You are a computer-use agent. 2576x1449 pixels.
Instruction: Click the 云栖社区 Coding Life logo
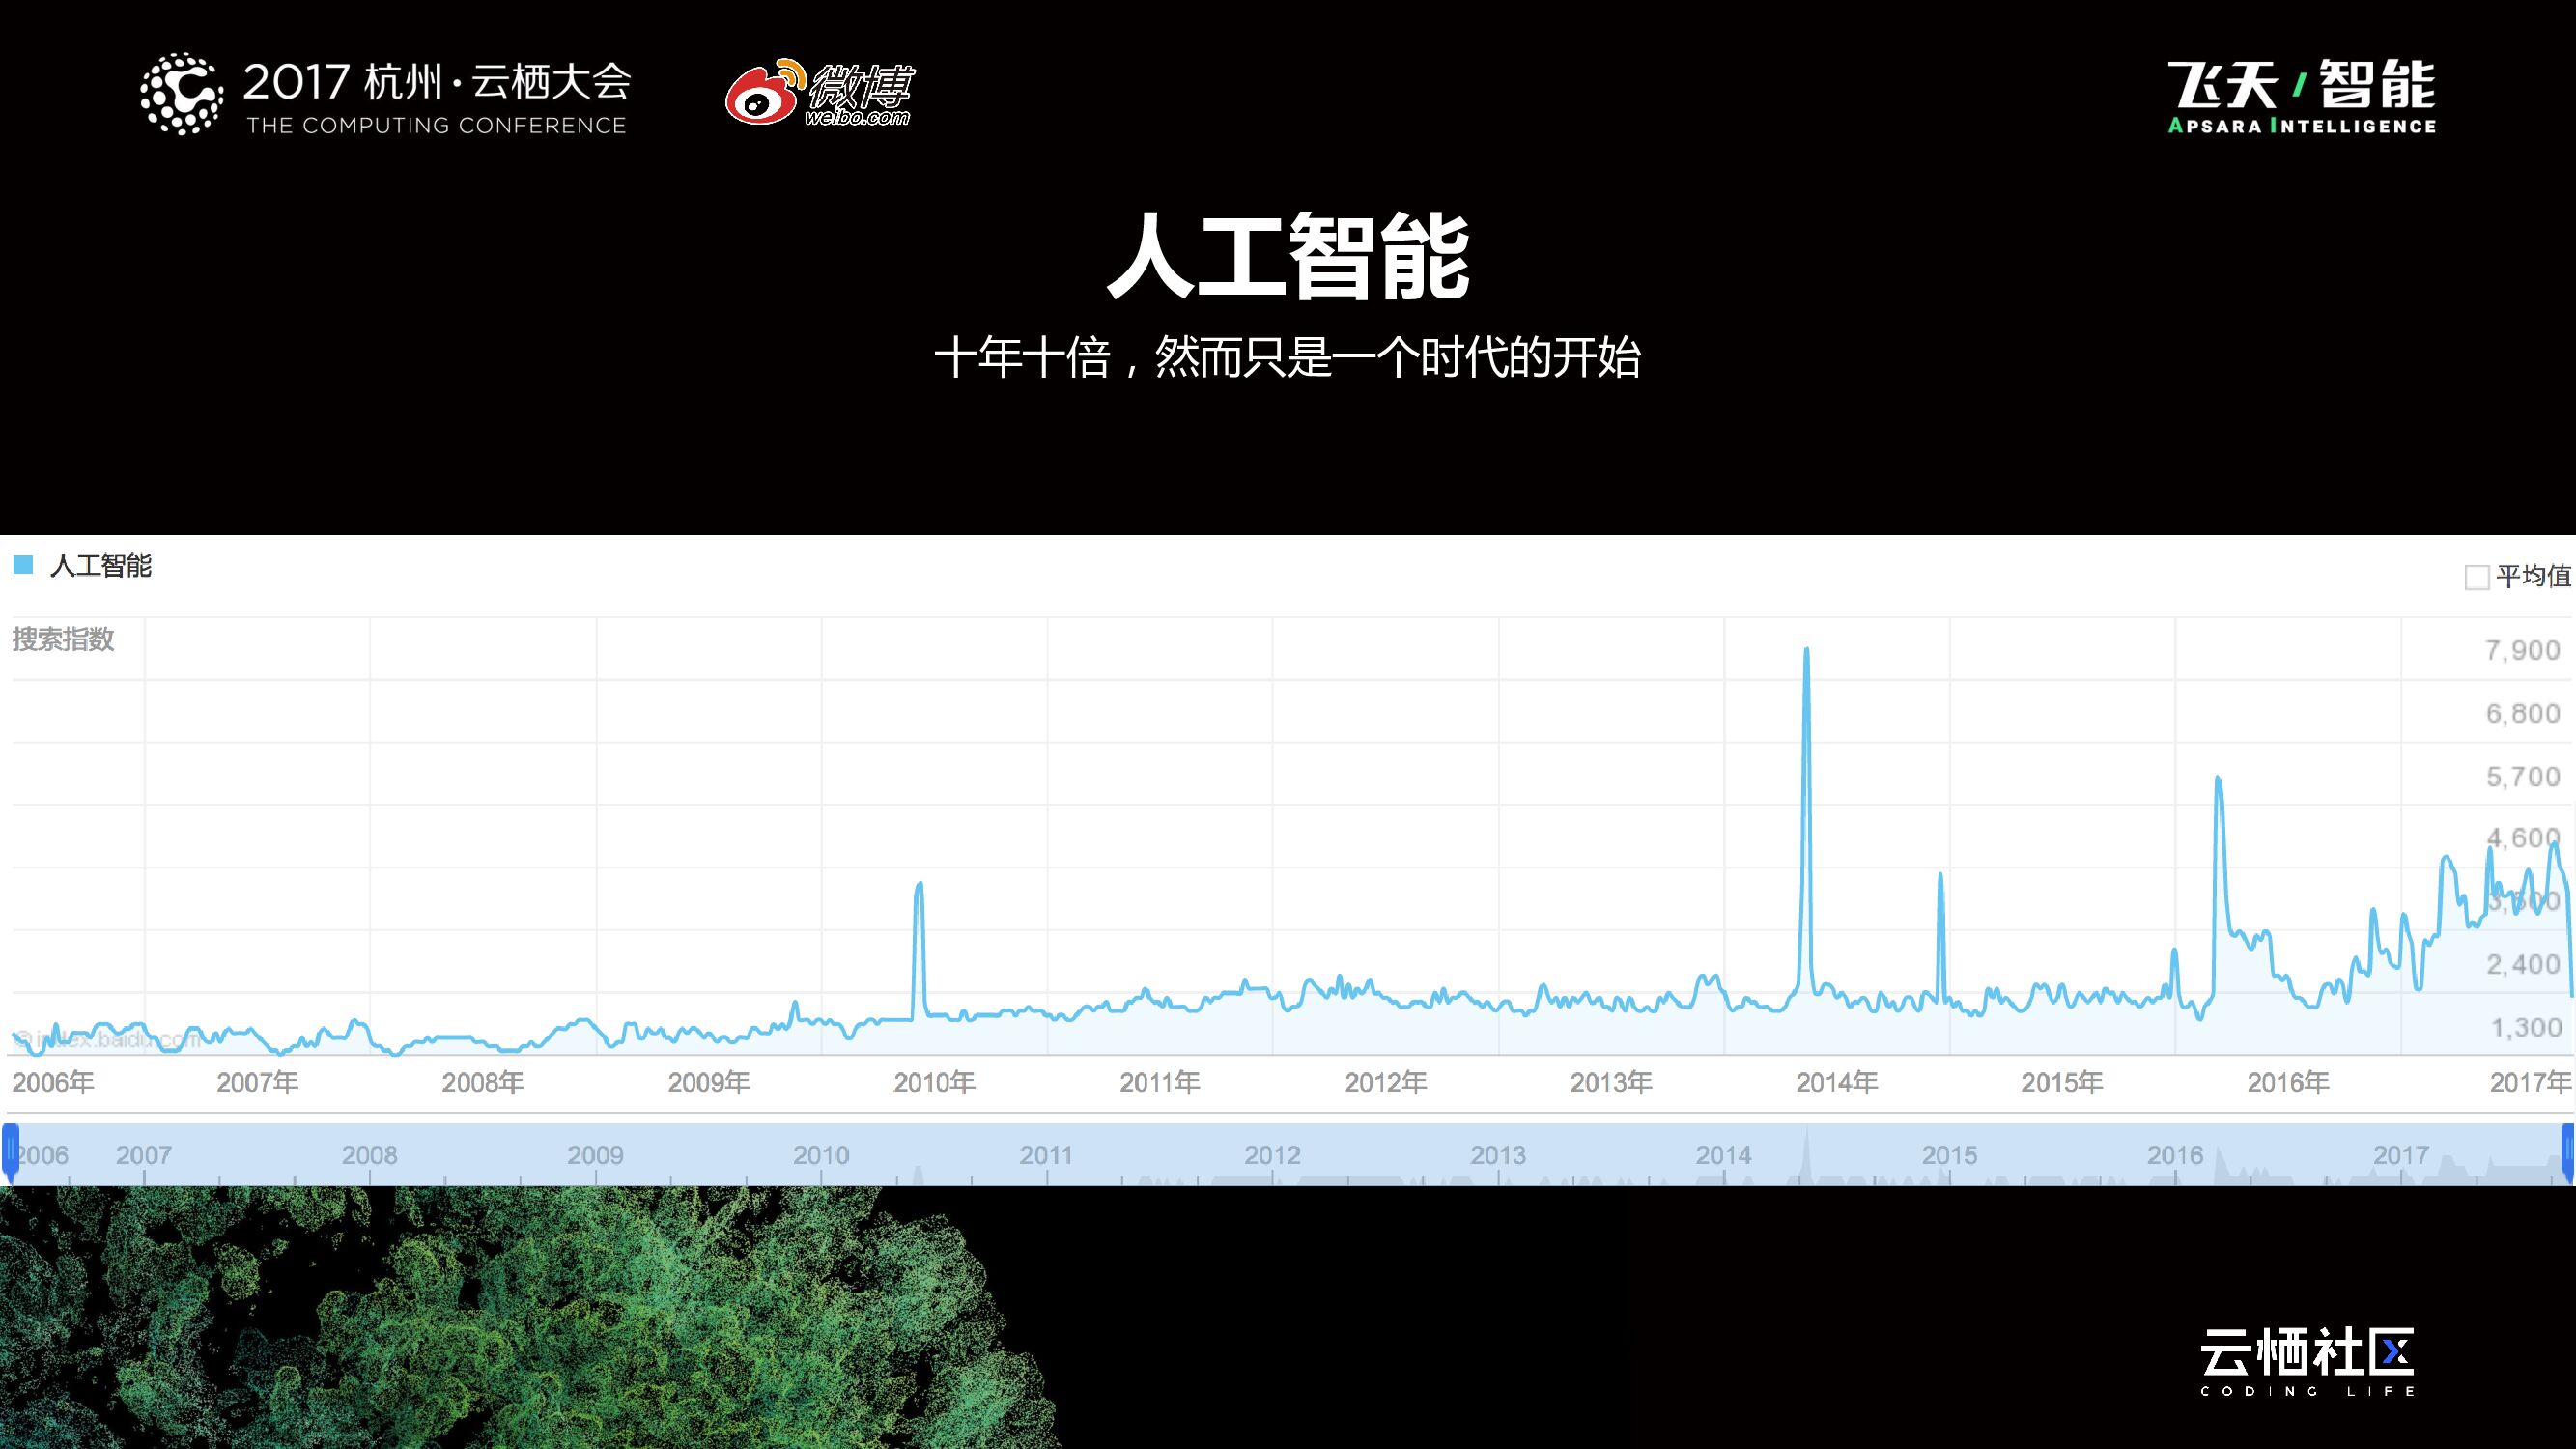(2307, 1361)
